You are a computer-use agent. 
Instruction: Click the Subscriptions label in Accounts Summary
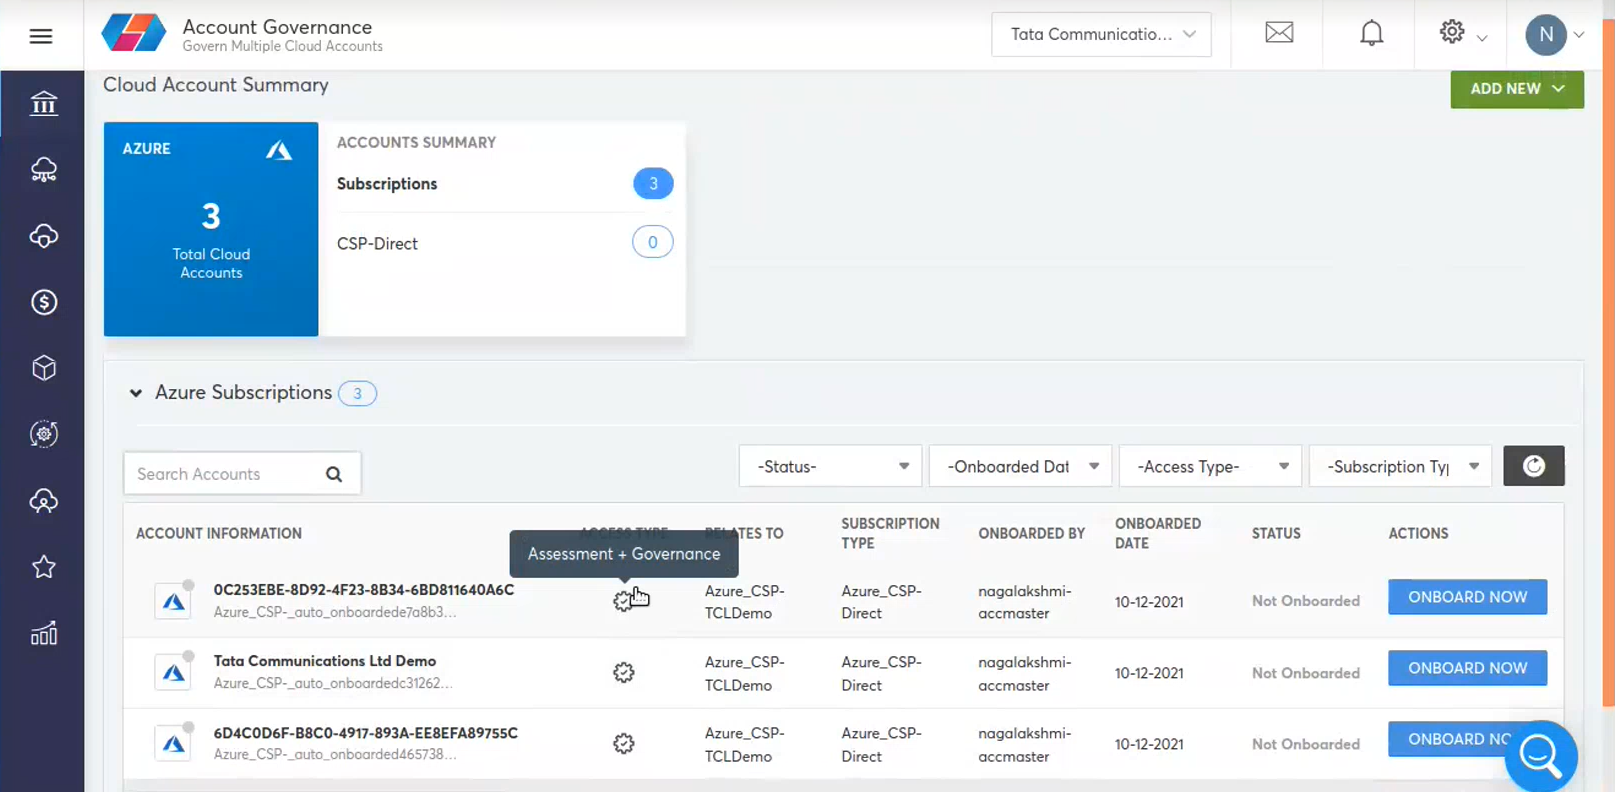click(387, 184)
